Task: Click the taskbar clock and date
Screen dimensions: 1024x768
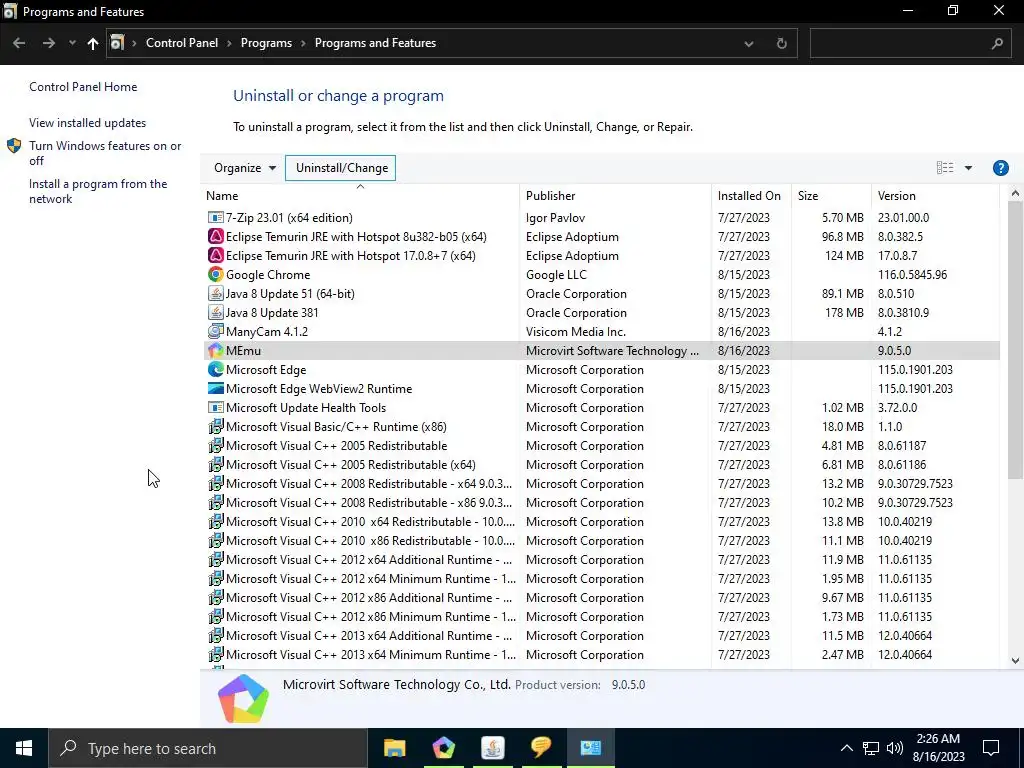Action: 938,748
